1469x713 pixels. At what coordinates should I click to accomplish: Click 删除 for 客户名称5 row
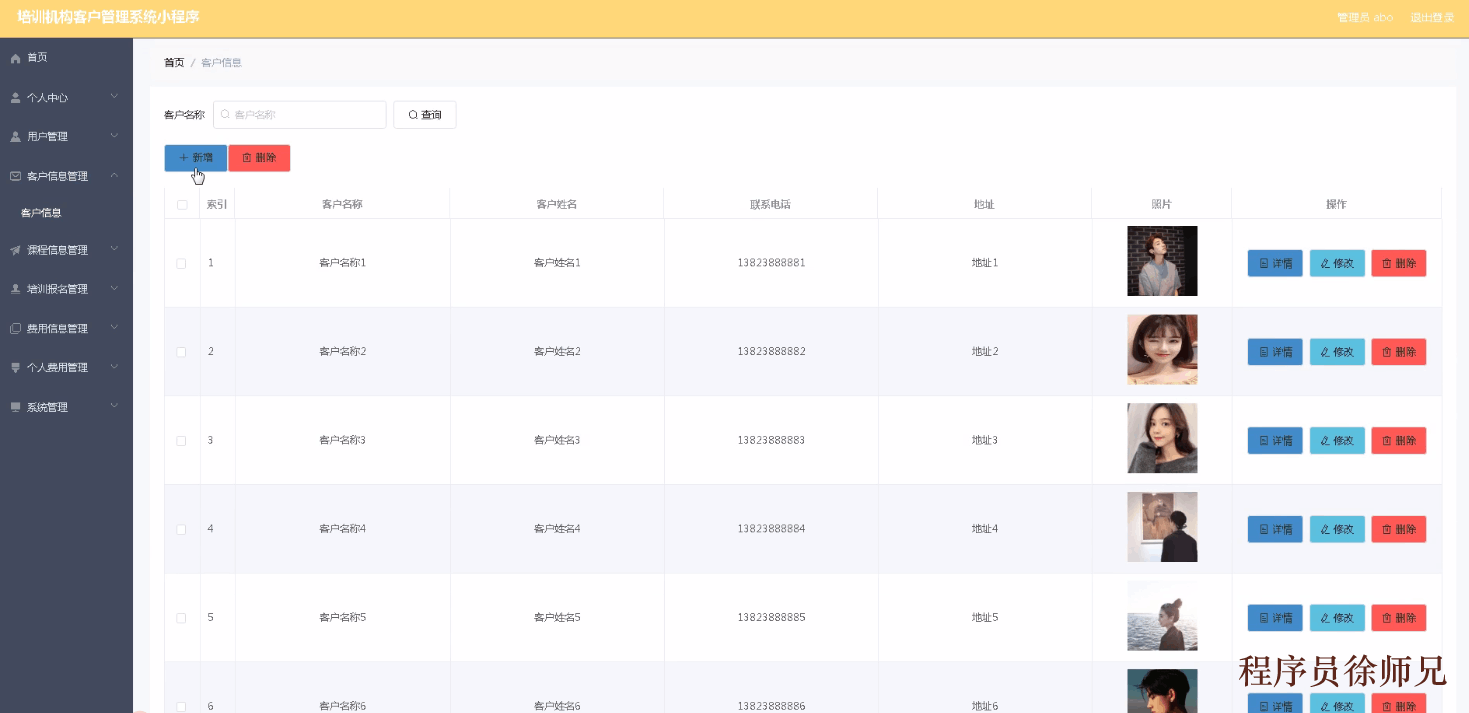(1399, 618)
